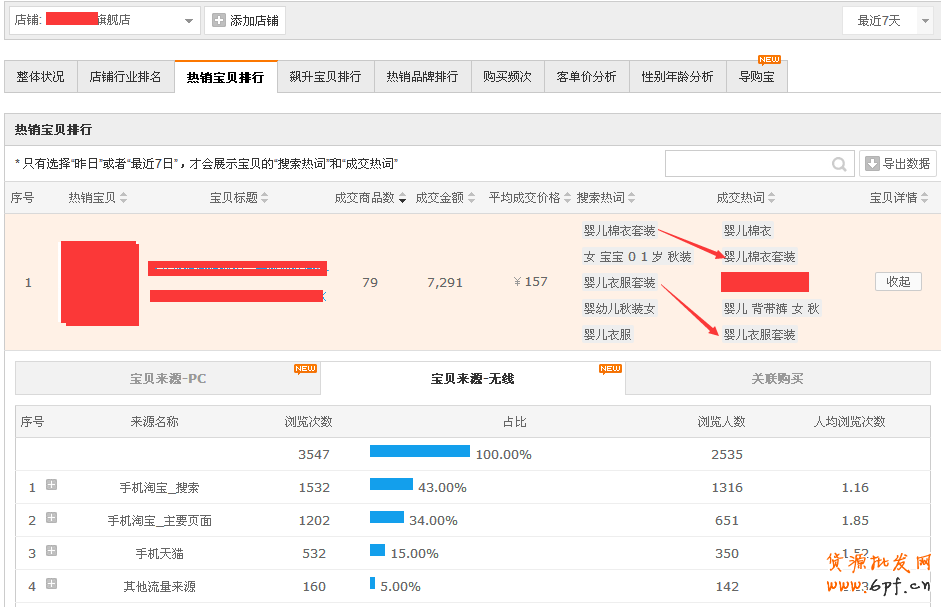Click the export icon on 导出数据
The image size is (941, 607).
(x=872, y=164)
